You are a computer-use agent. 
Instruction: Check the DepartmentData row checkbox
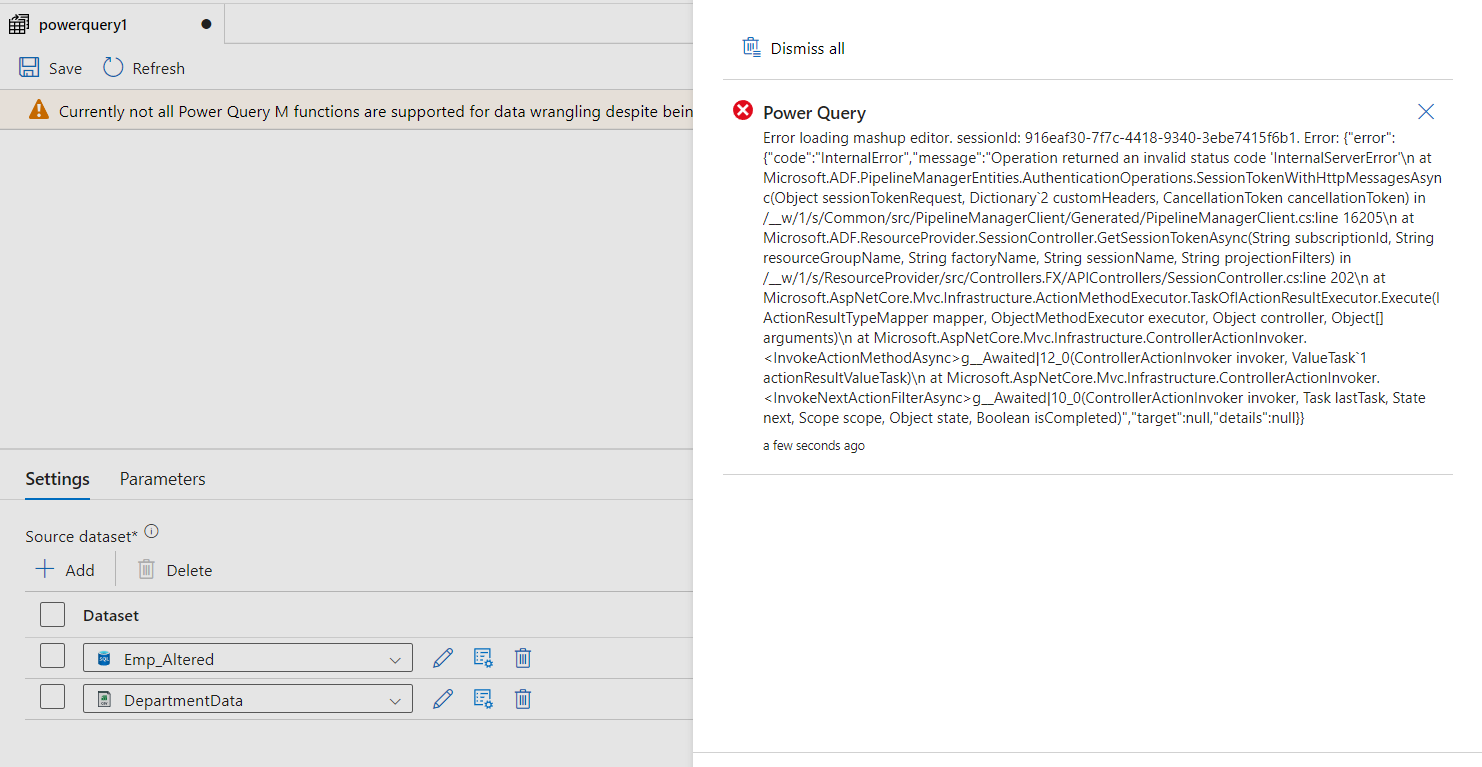[x=53, y=697]
